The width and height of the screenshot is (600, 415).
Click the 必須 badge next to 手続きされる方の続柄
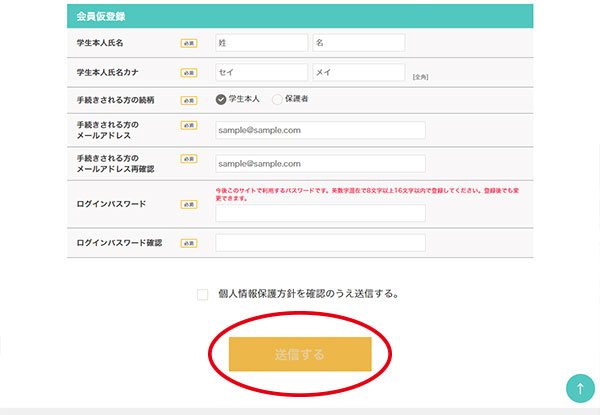(x=189, y=100)
